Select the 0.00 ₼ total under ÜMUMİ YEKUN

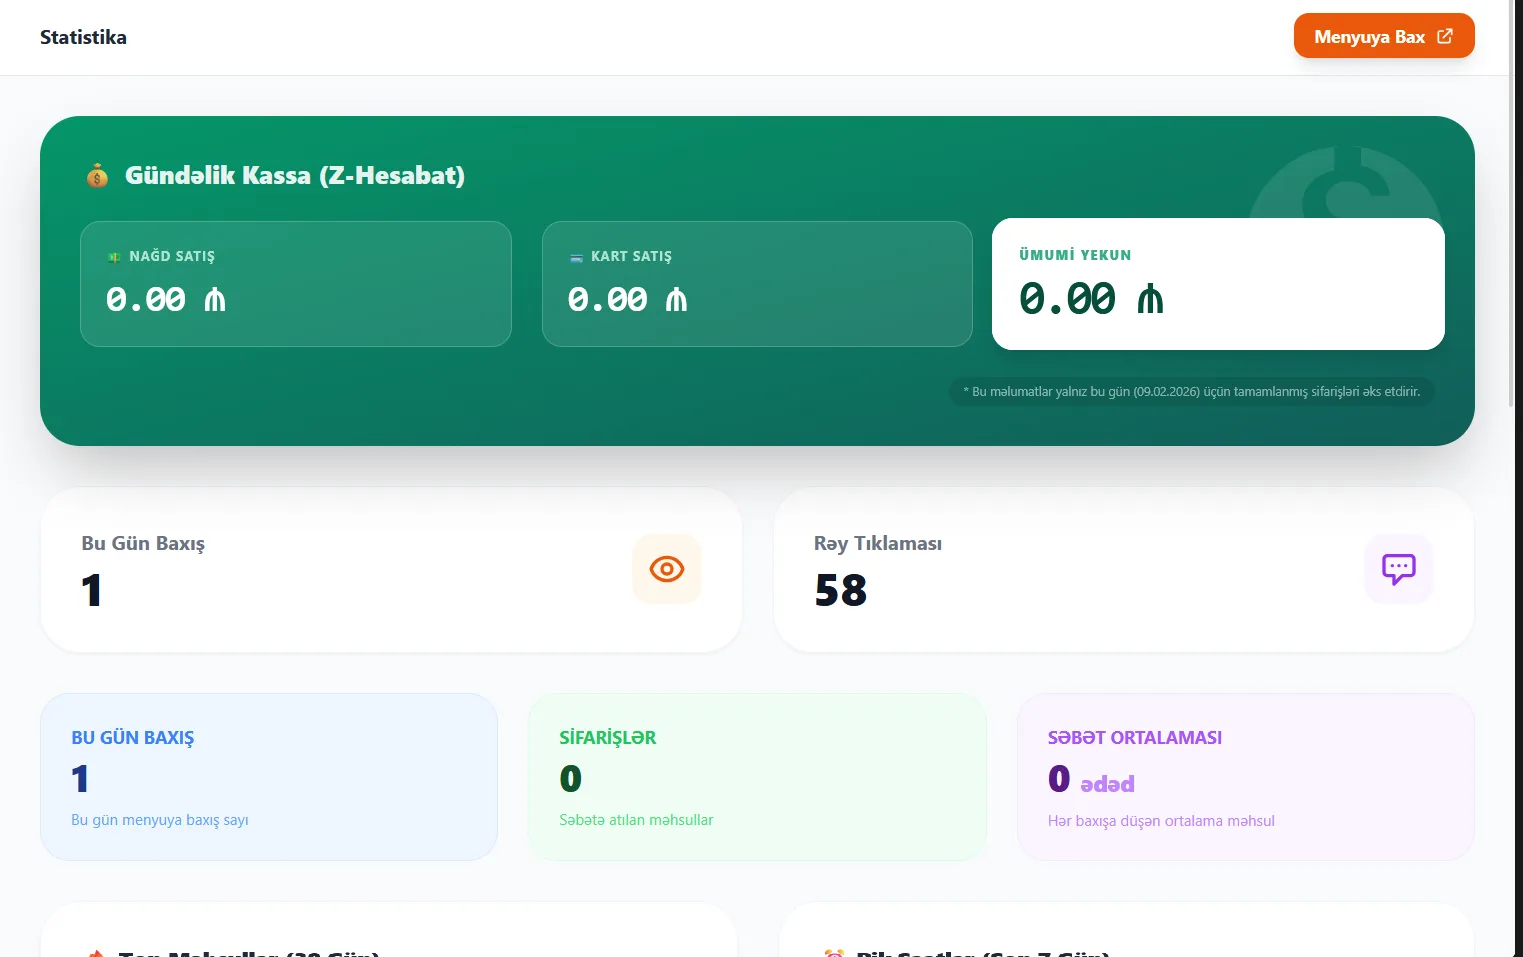coord(1091,298)
